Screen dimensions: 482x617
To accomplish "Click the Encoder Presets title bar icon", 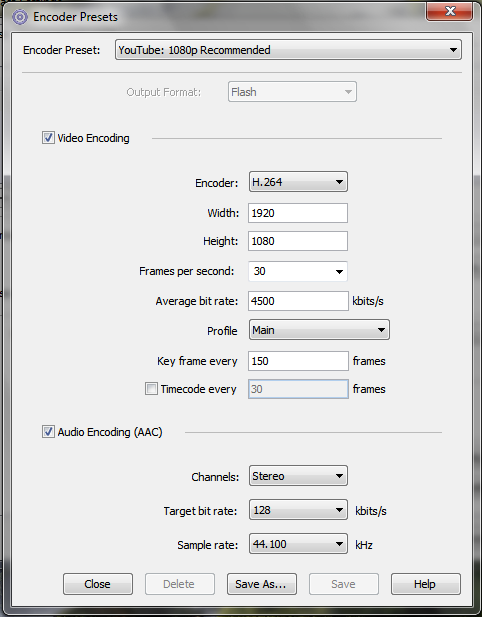I will (x=20, y=17).
